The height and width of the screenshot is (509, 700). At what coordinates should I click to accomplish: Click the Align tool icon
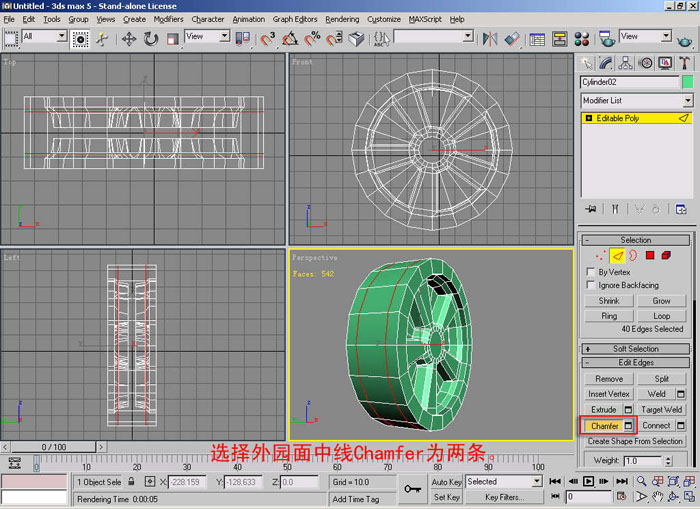tap(512, 39)
